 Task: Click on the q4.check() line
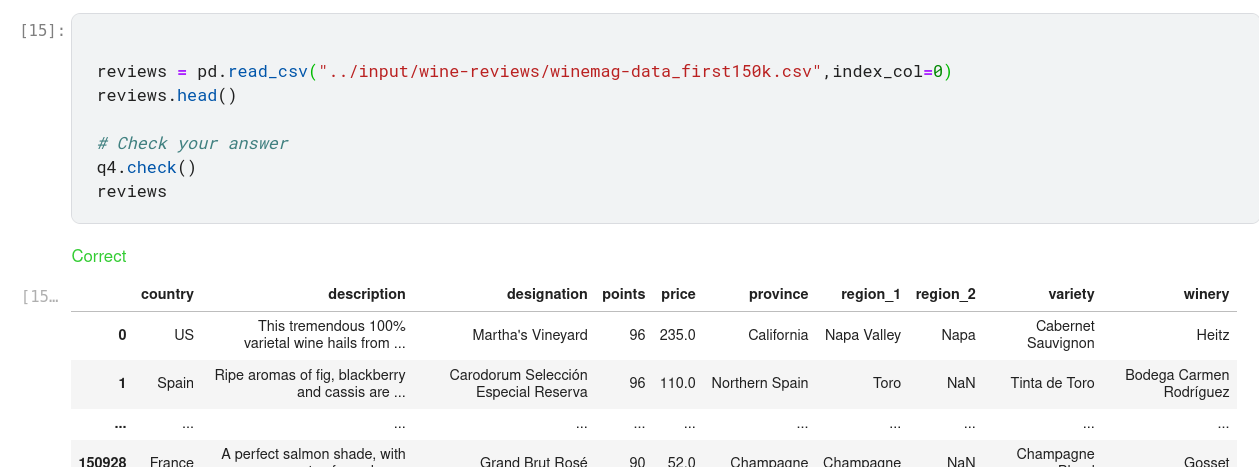click(146, 168)
